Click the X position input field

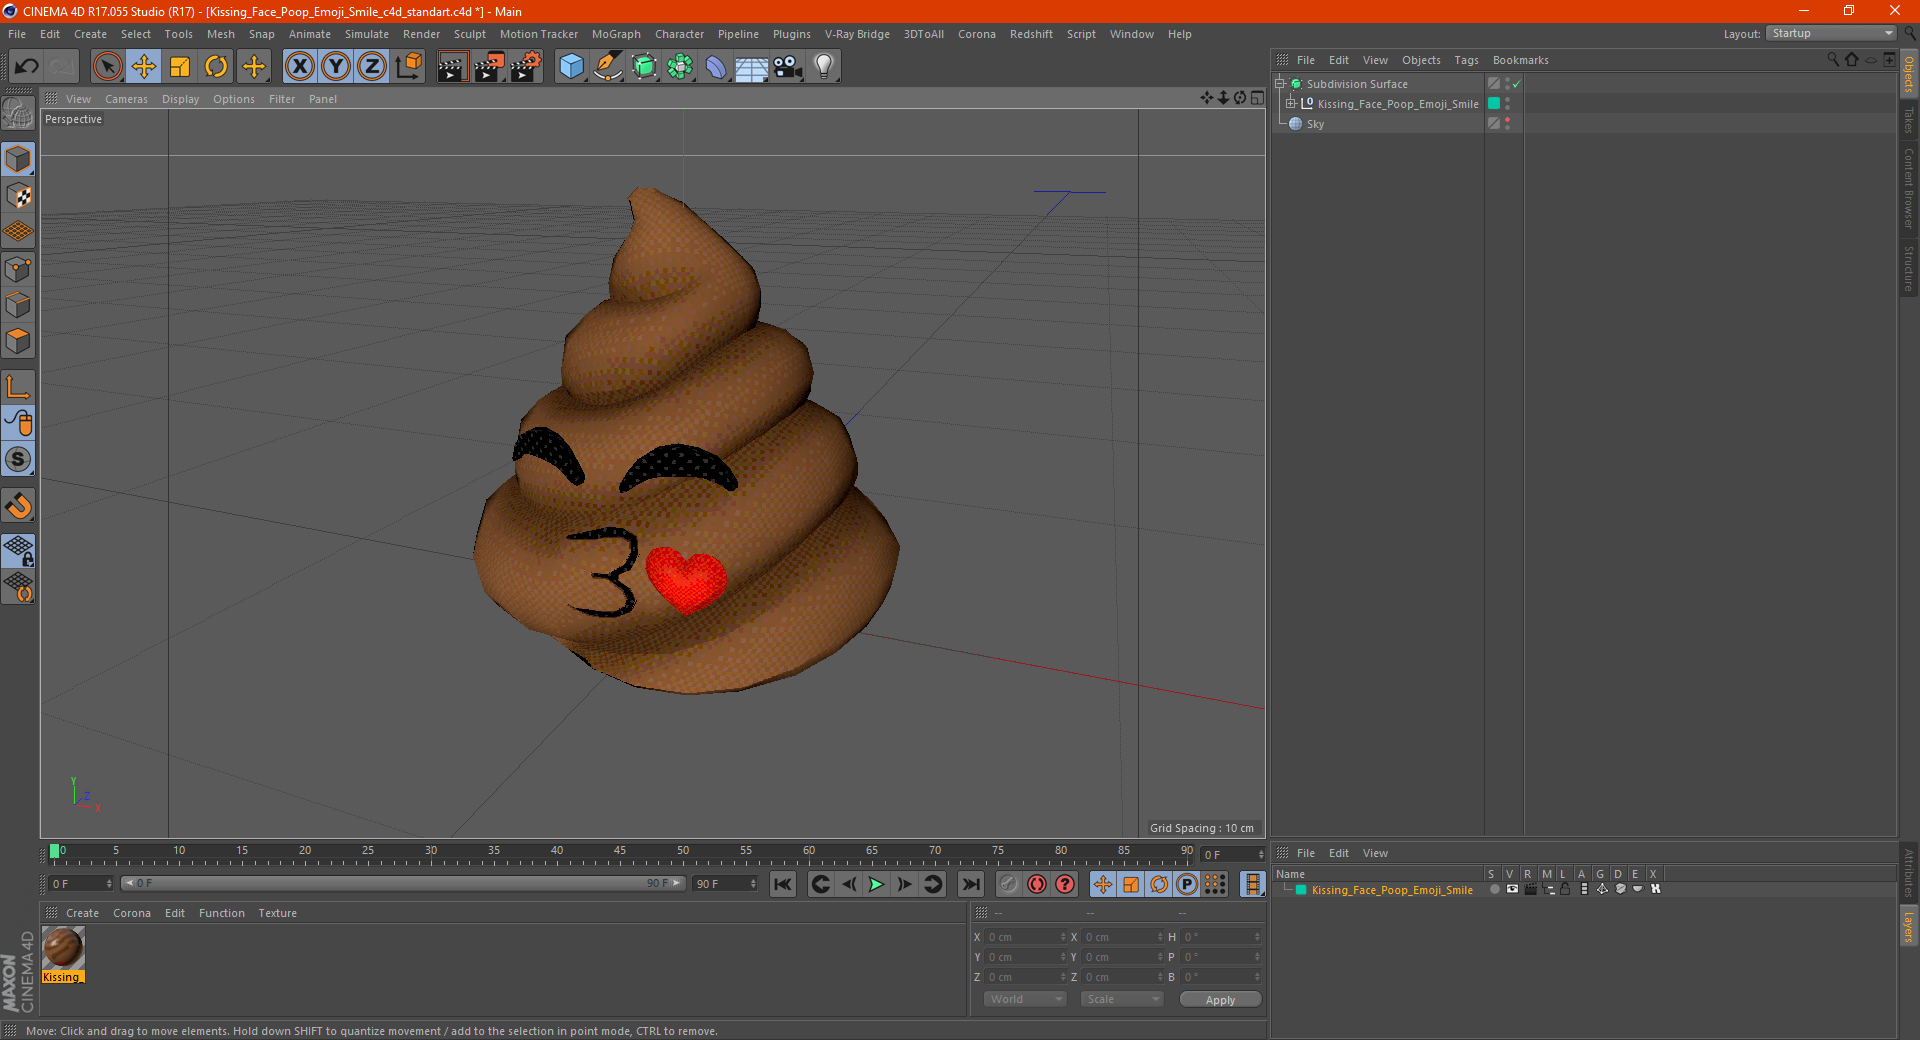1026,937
